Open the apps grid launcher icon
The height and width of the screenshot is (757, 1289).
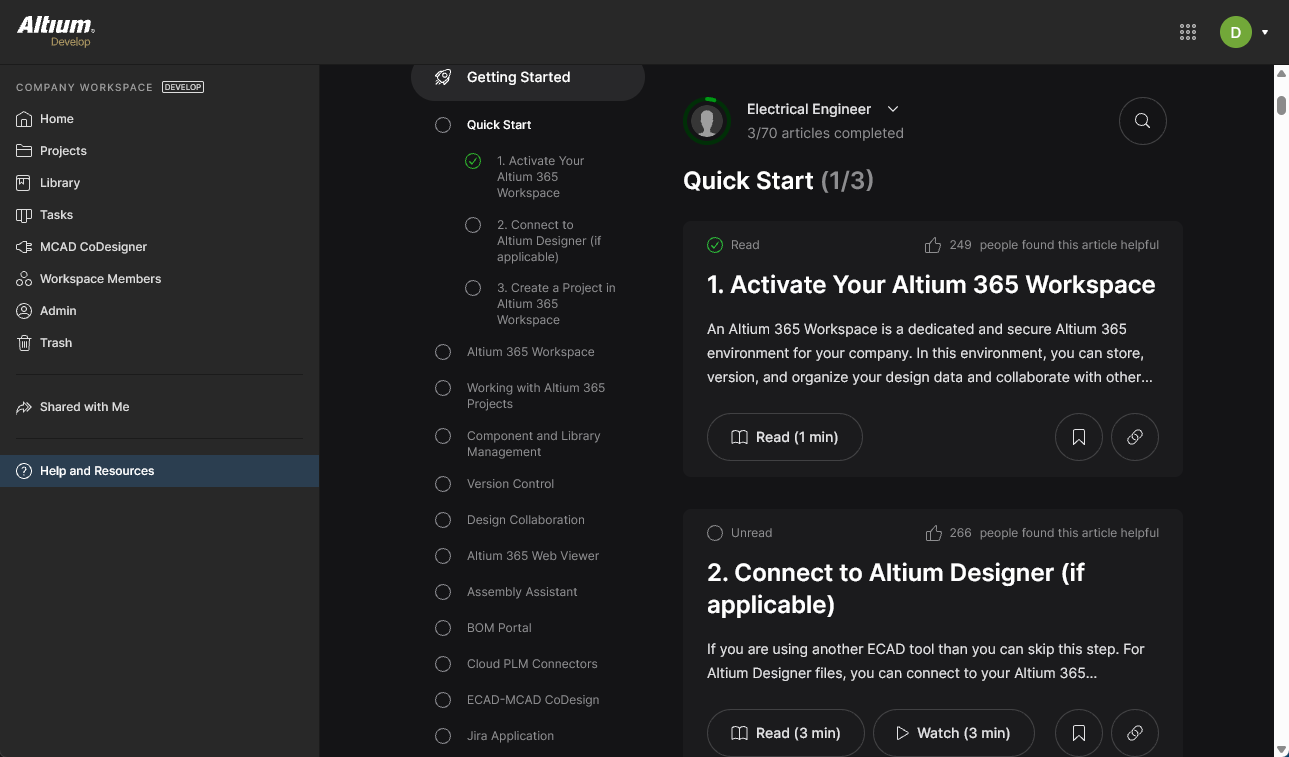coord(1188,32)
